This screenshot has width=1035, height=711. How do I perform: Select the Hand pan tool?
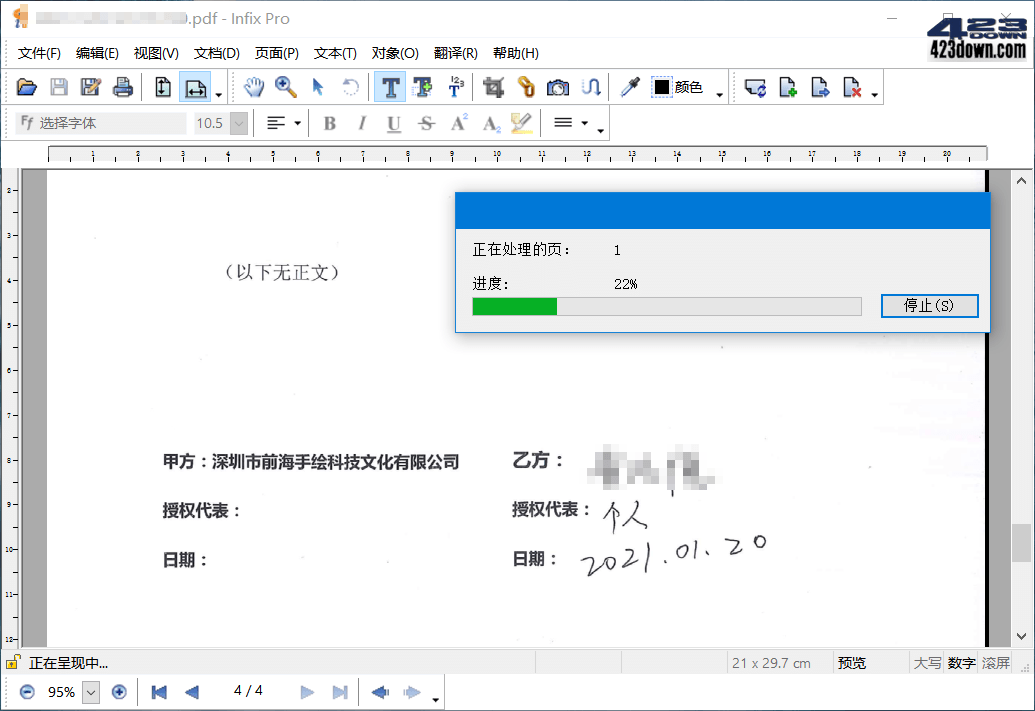pyautogui.click(x=255, y=87)
